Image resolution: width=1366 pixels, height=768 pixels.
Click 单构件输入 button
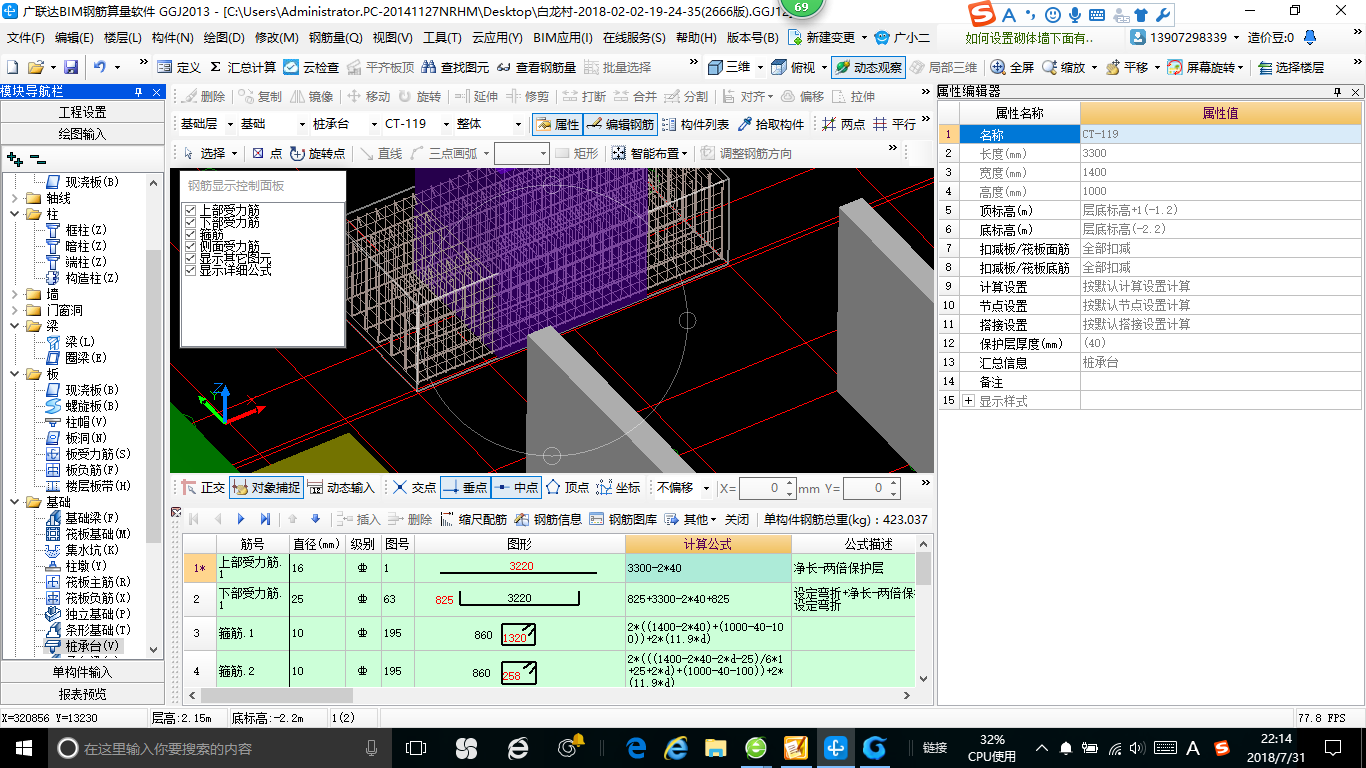82,671
